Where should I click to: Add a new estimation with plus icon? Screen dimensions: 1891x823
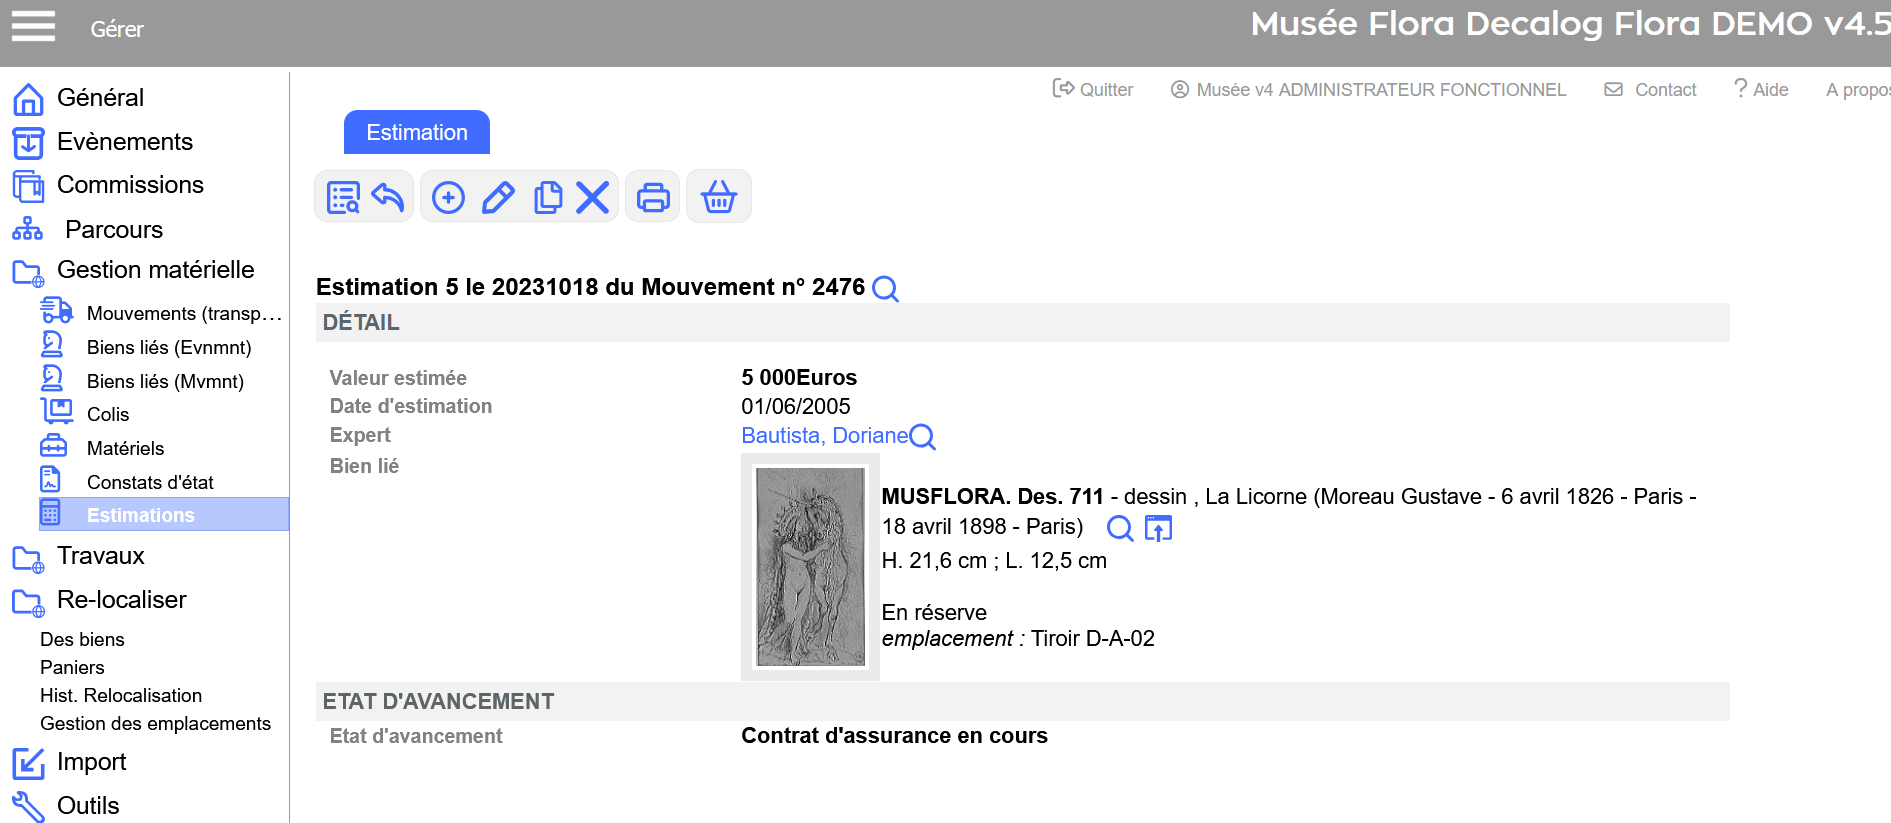tap(448, 197)
